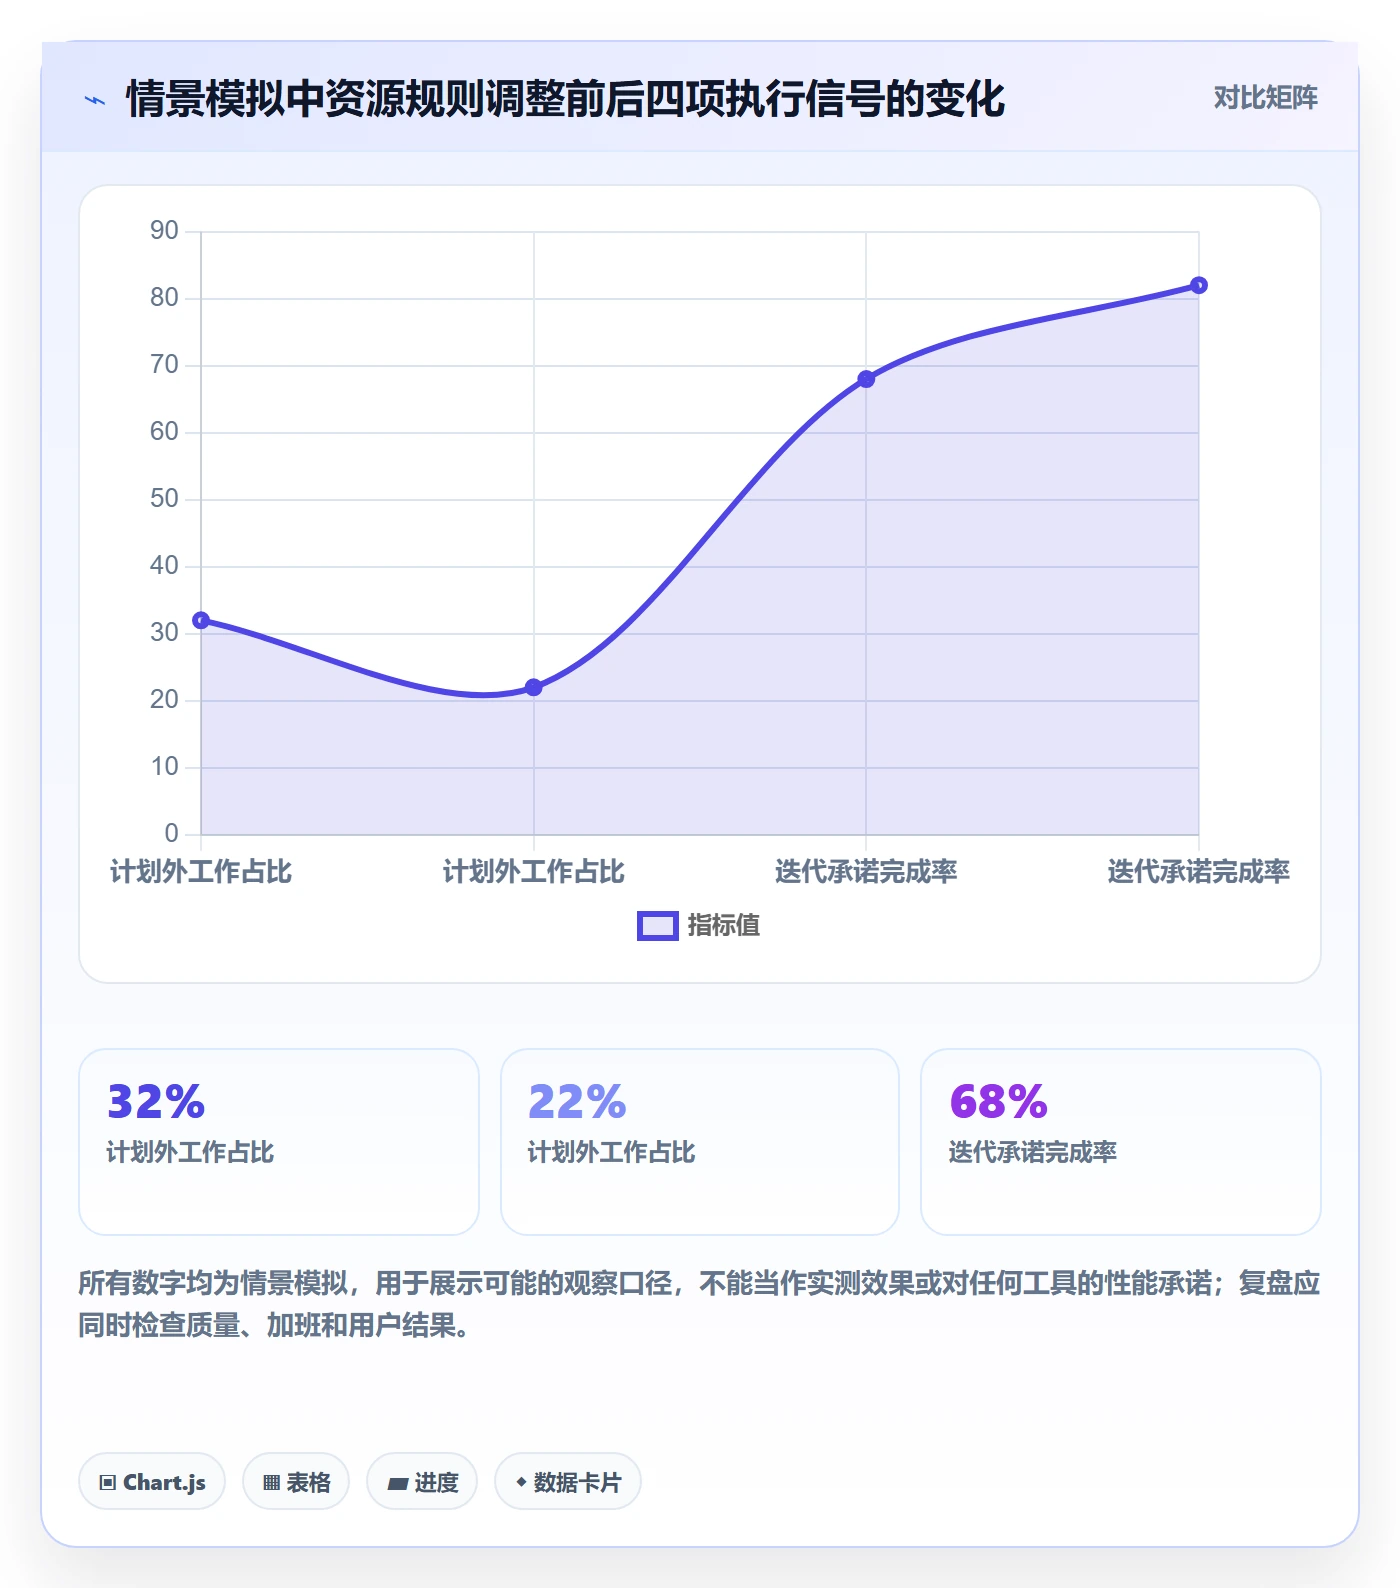Click the last x-axis label 迭代承诺完成率
Image resolution: width=1400 pixels, height=1588 pixels.
coord(1198,872)
